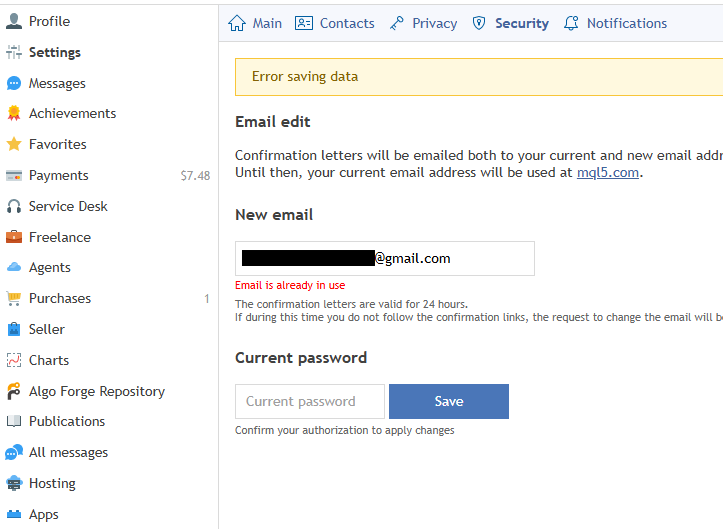Screen dimensions: 723x529
Task: Open Messages via its chat bubble icon
Action: 14,83
